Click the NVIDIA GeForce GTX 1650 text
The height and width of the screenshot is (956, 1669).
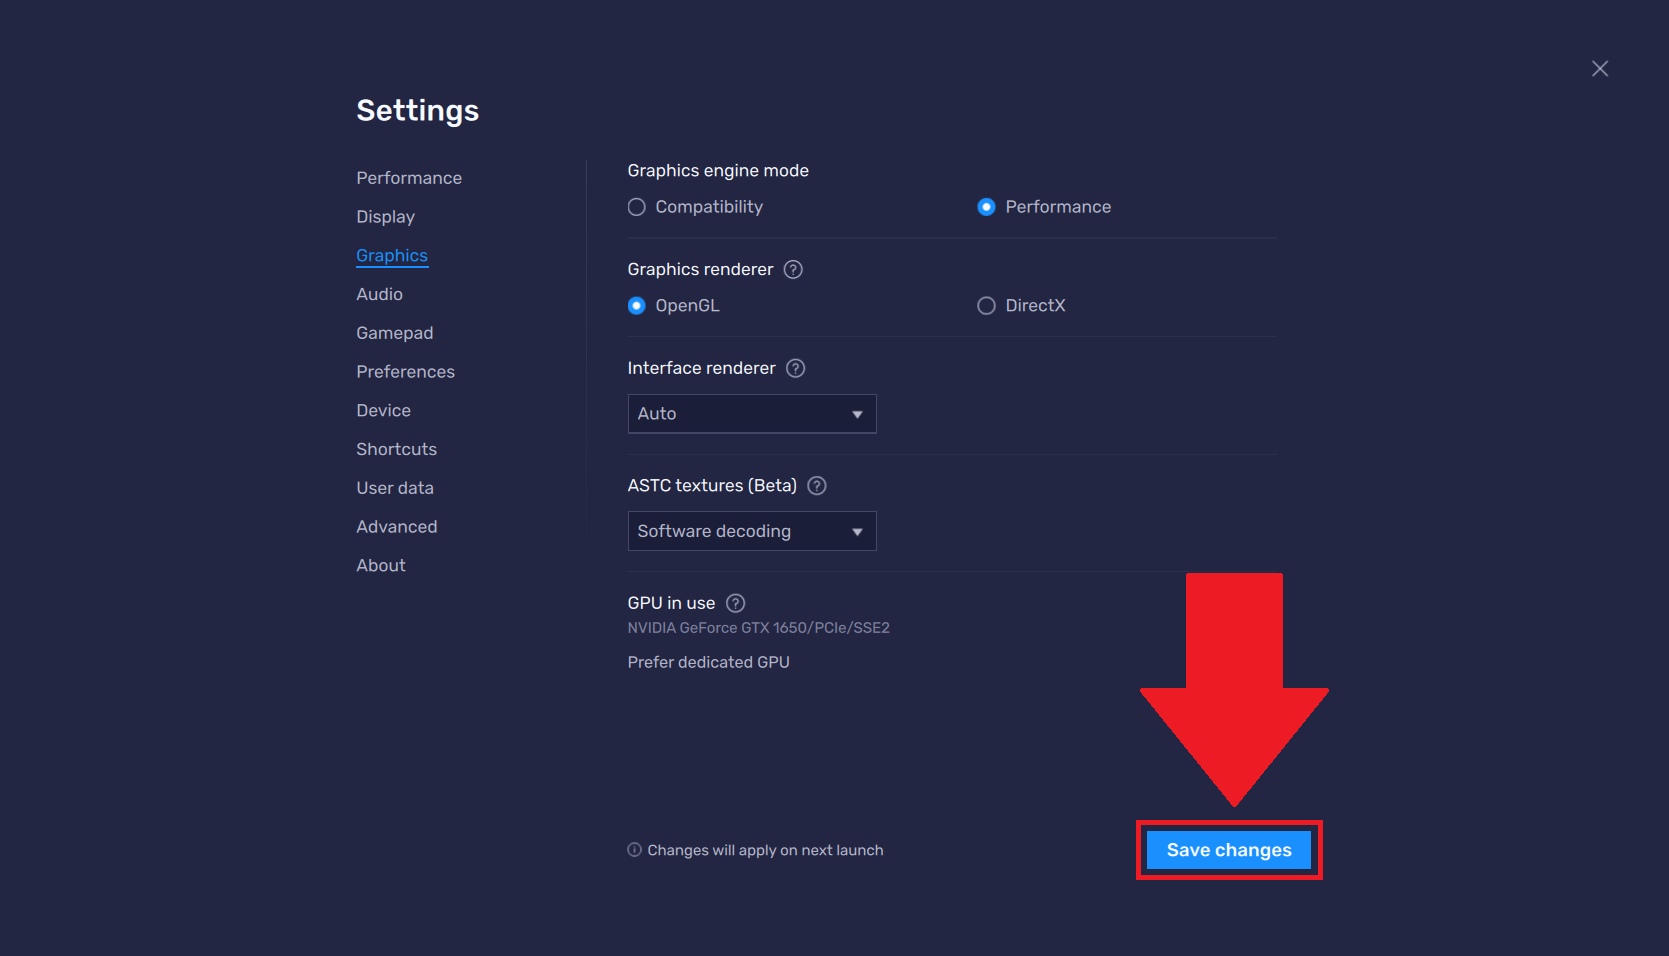pos(758,628)
